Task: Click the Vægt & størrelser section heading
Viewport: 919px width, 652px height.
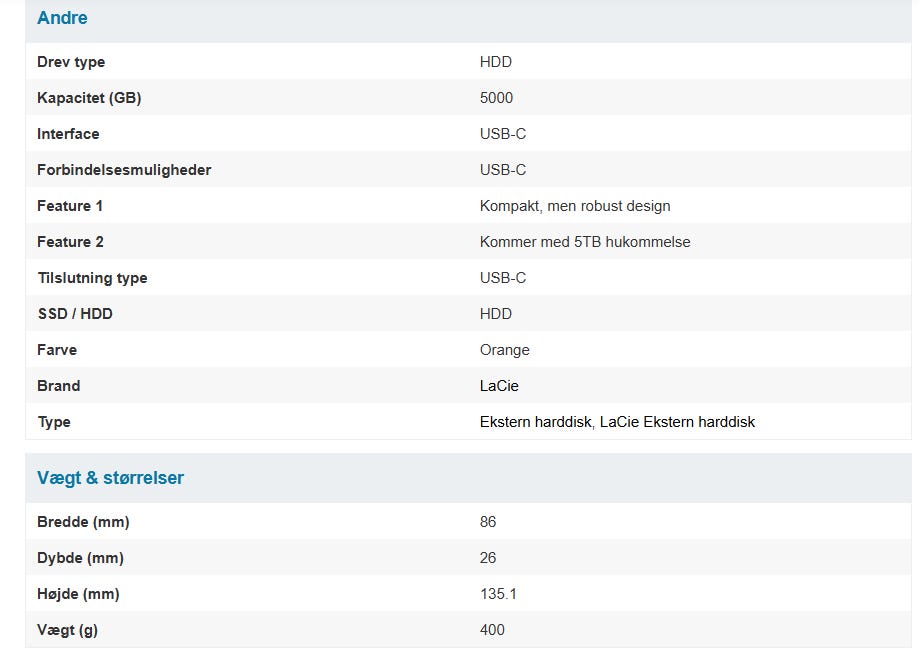Action: tap(110, 478)
